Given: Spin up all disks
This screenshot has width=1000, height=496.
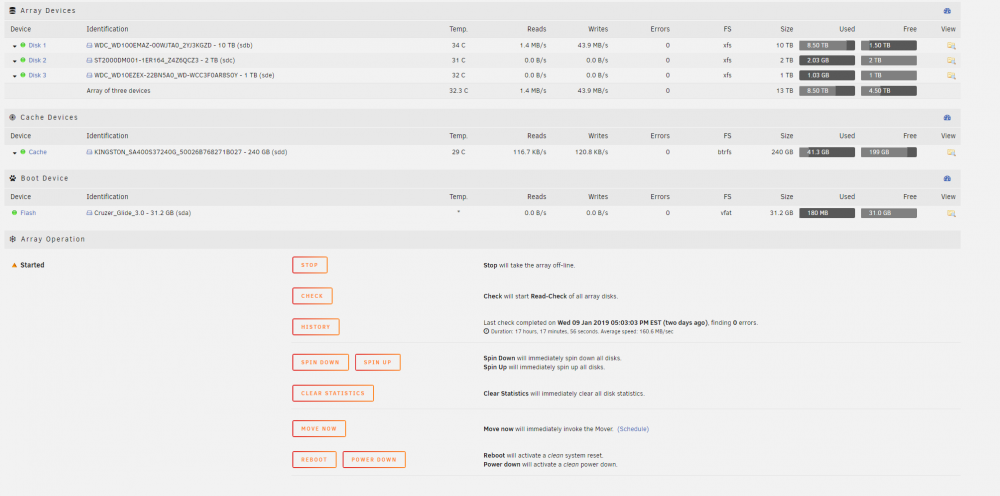Looking at the screenshot, I should pos(378,362).
